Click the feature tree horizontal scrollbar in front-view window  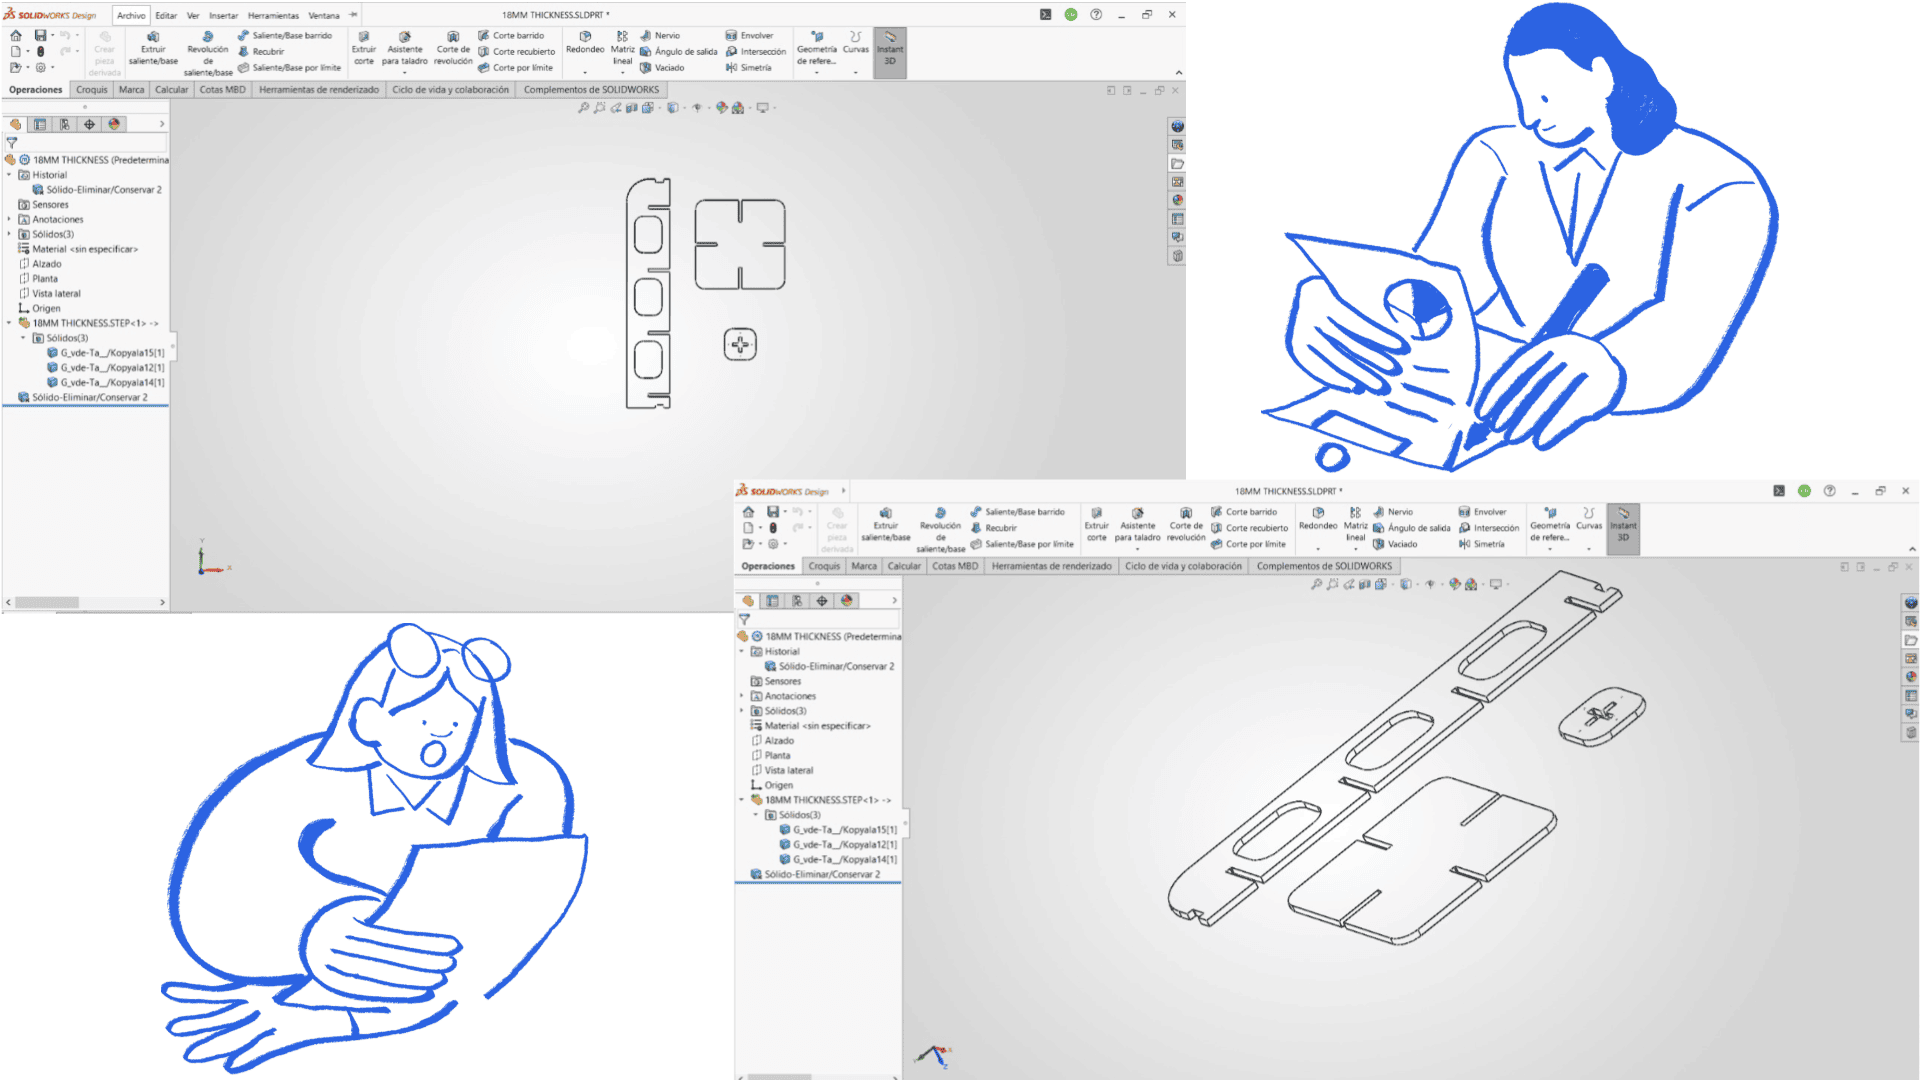coord(47,602)
